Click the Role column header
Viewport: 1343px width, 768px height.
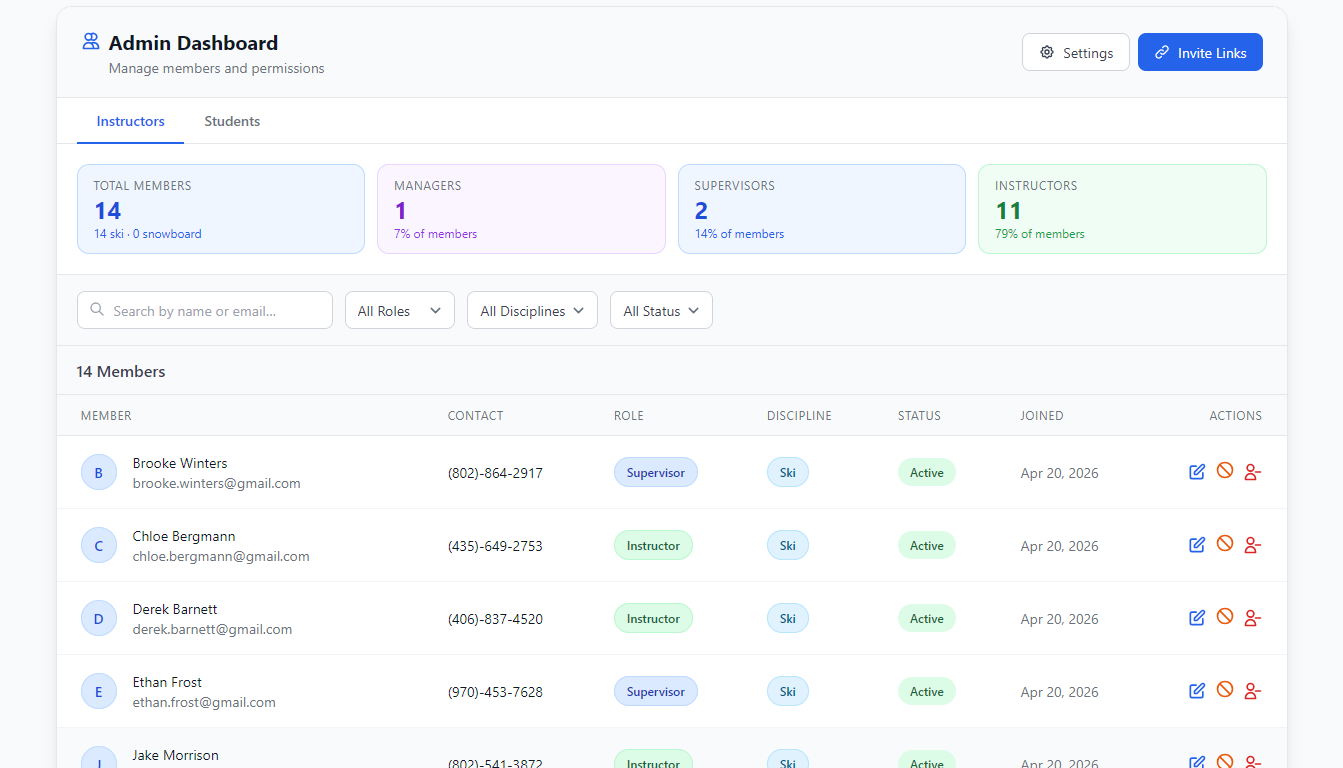629,415
